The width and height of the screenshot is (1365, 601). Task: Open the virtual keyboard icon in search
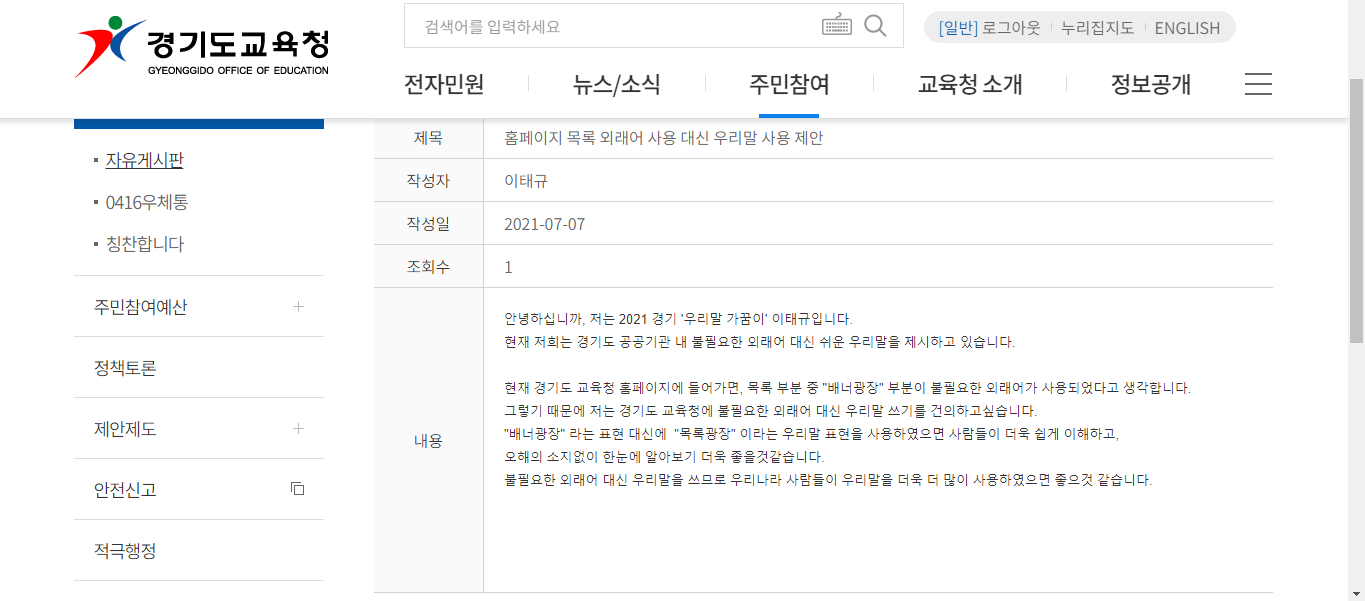[836, 26]
